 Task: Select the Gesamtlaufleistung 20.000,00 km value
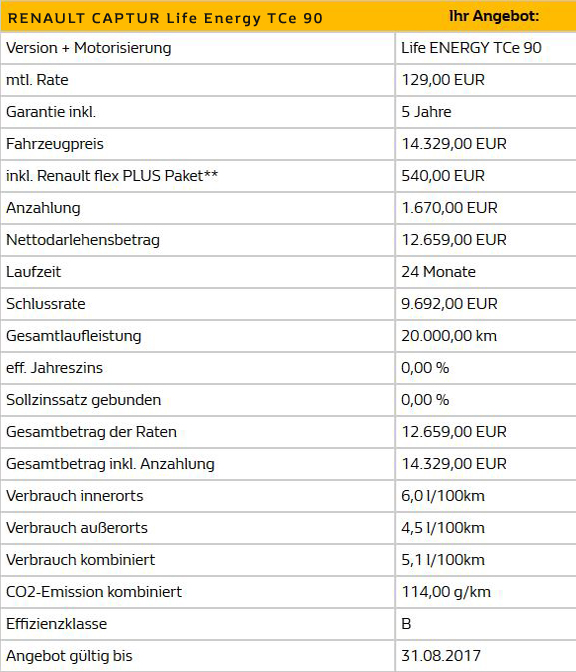449,336
